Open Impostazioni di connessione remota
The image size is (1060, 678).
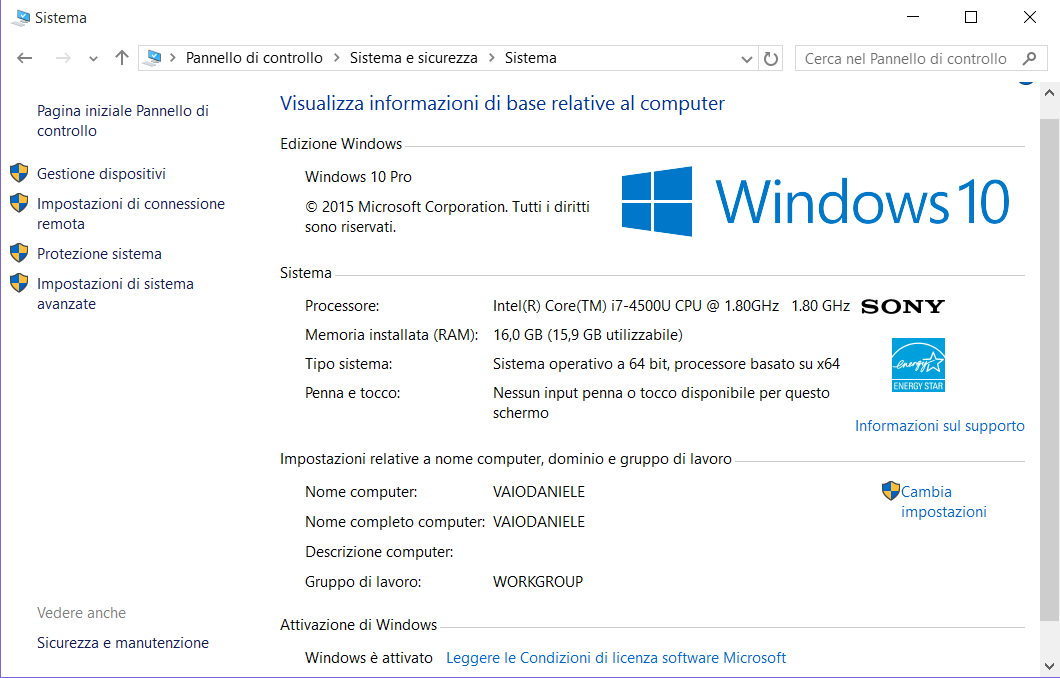pos(131,214)
